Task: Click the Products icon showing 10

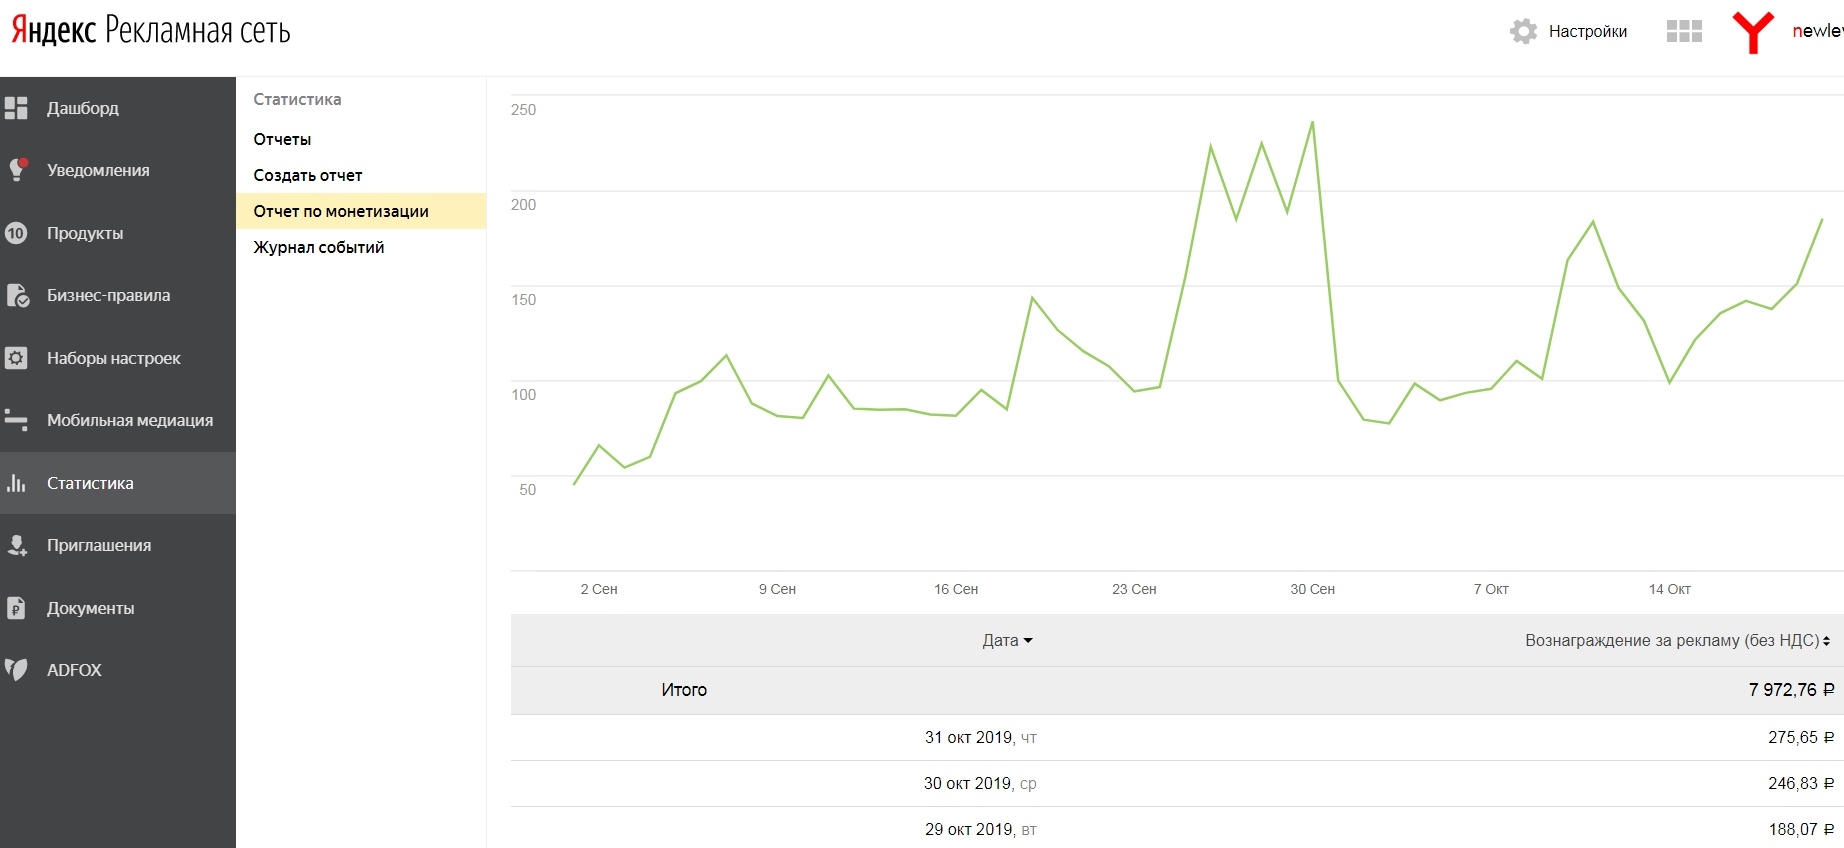Action: [16, 233]
